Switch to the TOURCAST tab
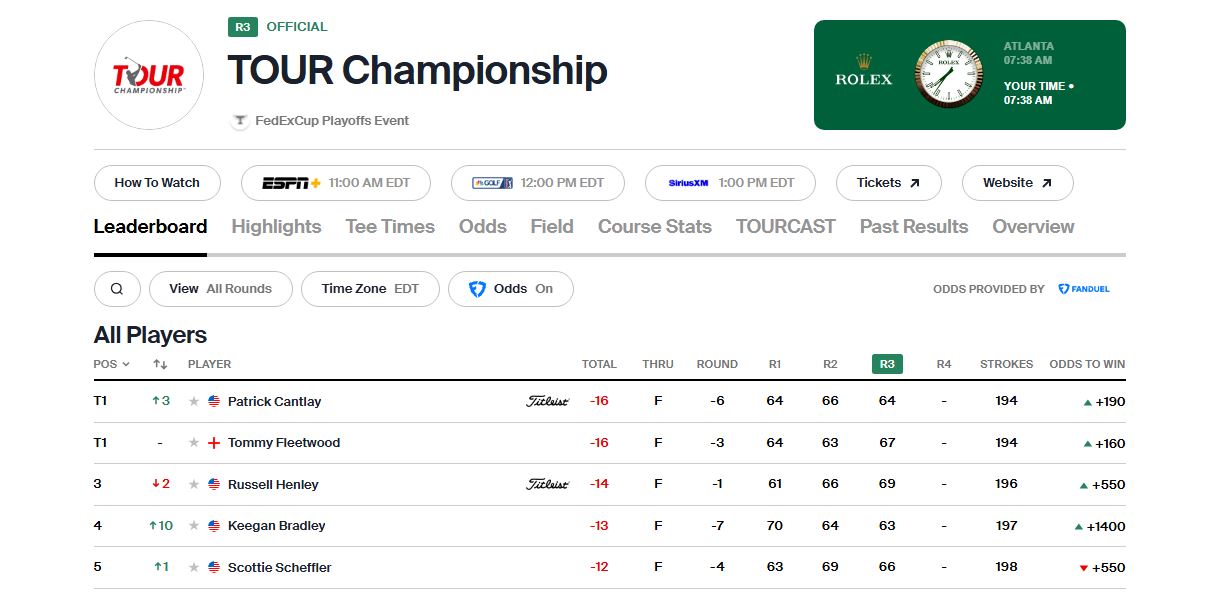The height and width of the screenshot is (612, 1210). point(786,227)
